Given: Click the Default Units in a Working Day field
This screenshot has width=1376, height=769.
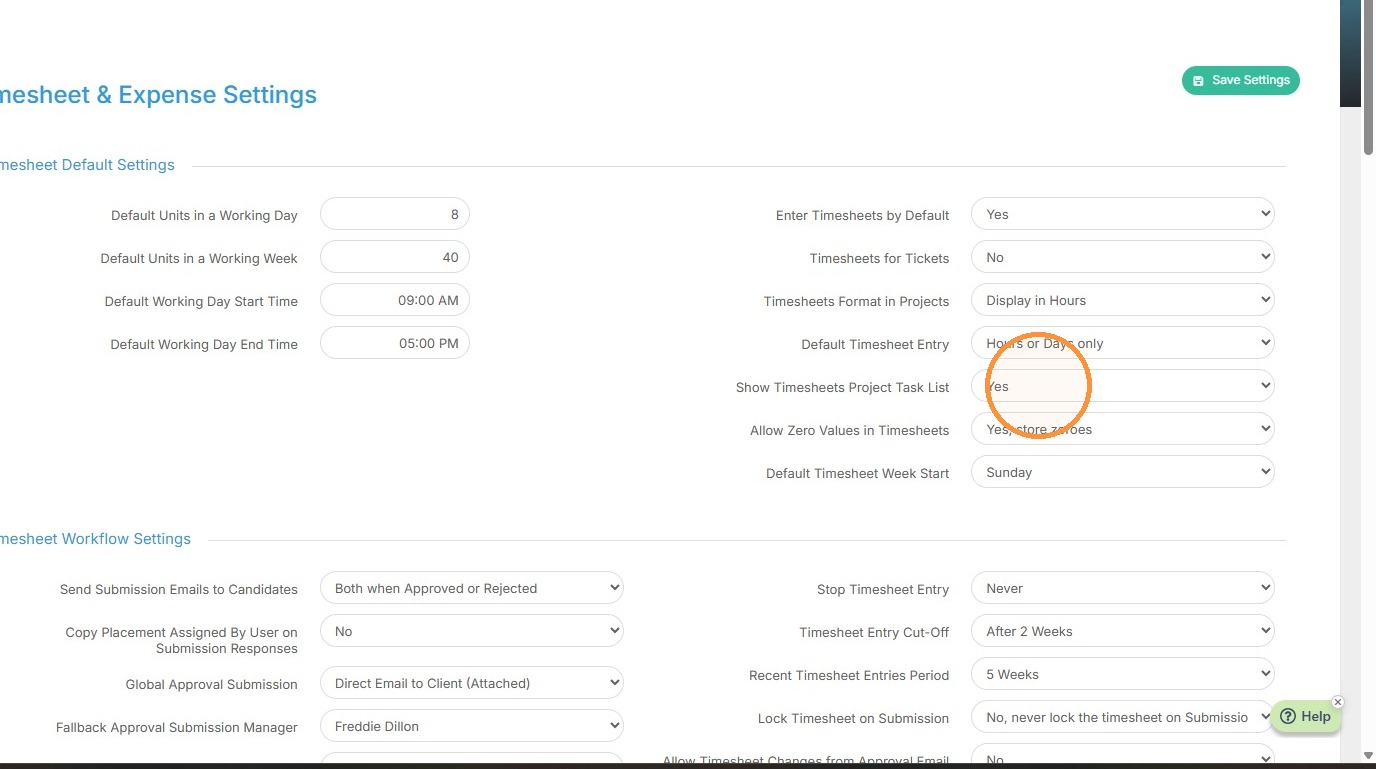Looking at the screenshot, I should [x=394, y=214].
